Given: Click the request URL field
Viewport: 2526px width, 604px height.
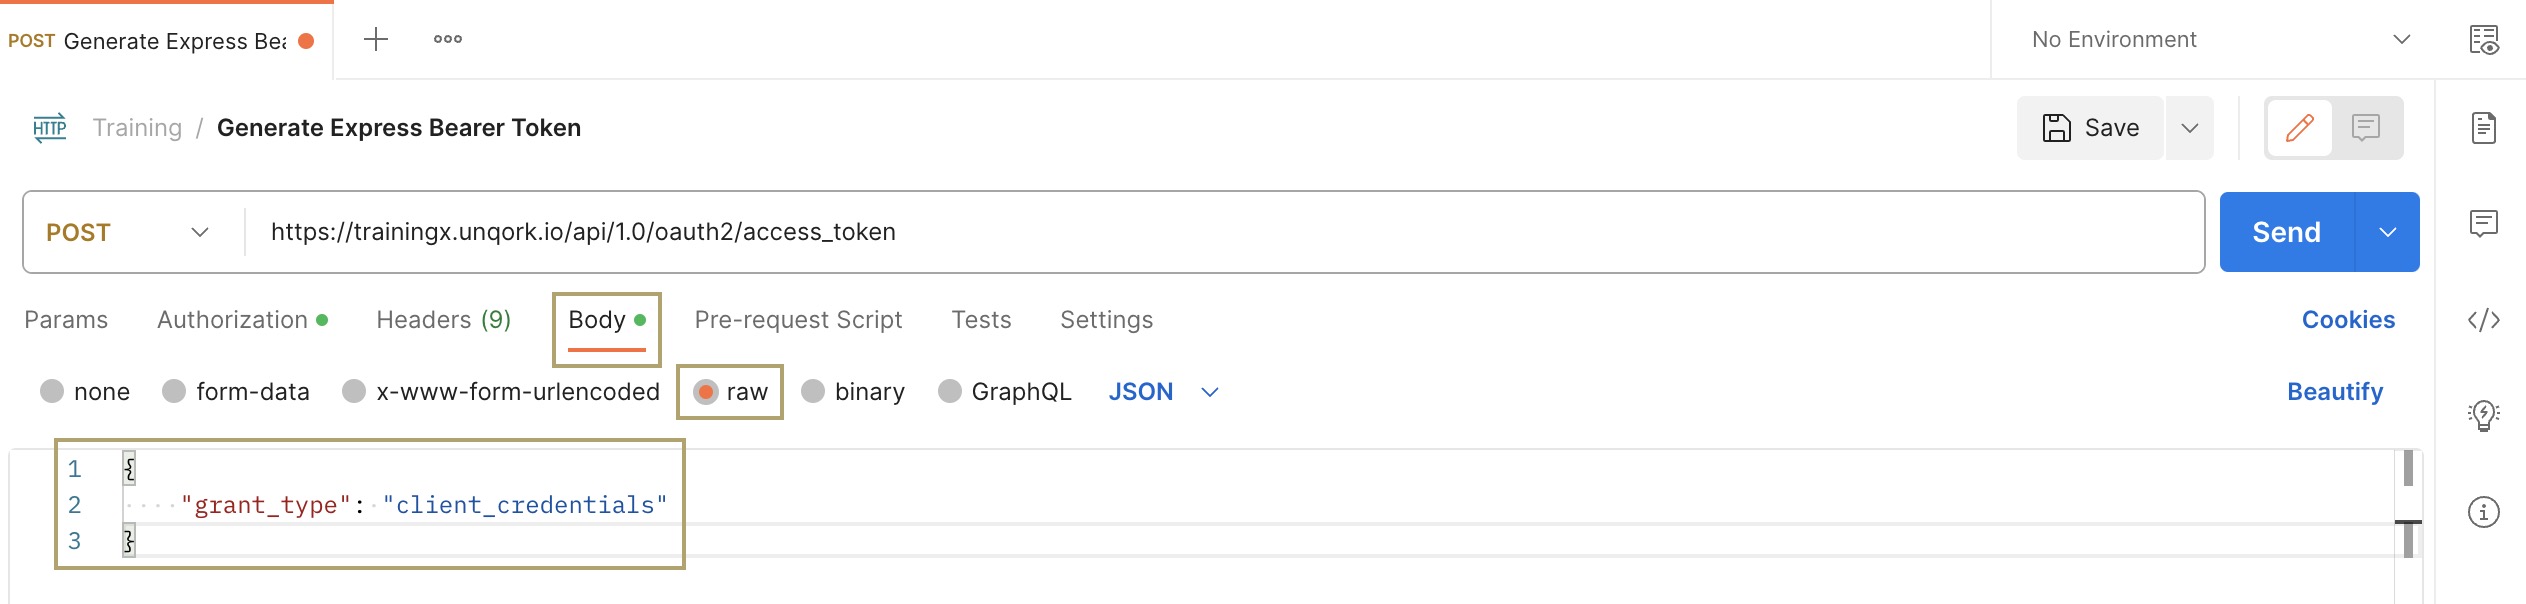Looking at the screenshot, I should tap(1224, 232).
